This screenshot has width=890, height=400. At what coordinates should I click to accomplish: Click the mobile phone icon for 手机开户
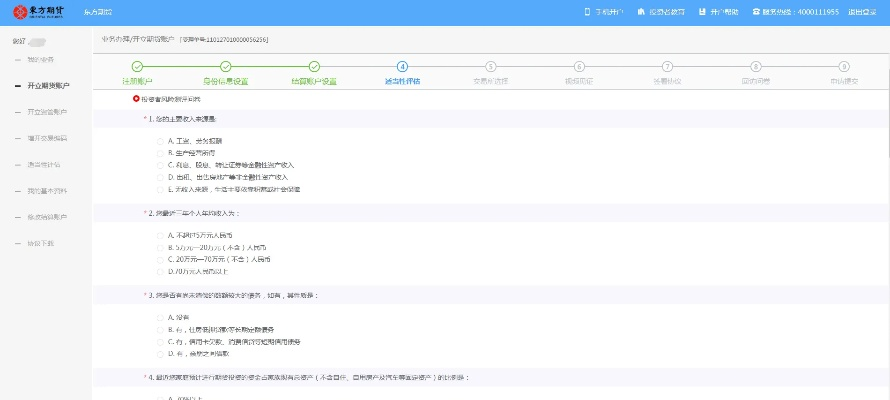point(587,12)
